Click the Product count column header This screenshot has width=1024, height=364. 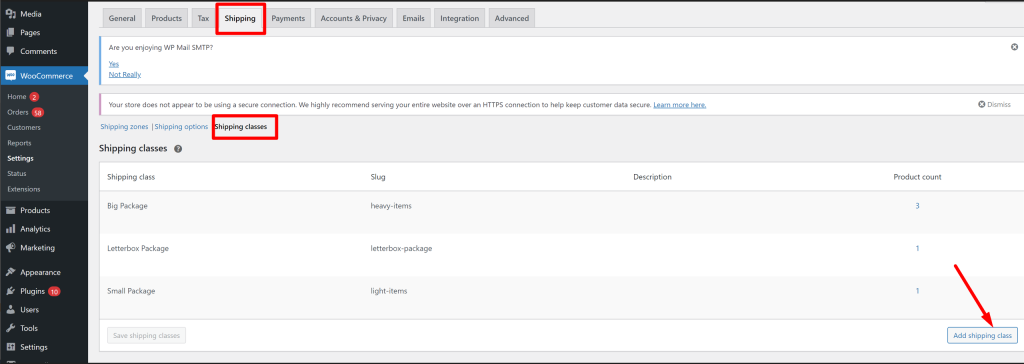pos(917,177)
